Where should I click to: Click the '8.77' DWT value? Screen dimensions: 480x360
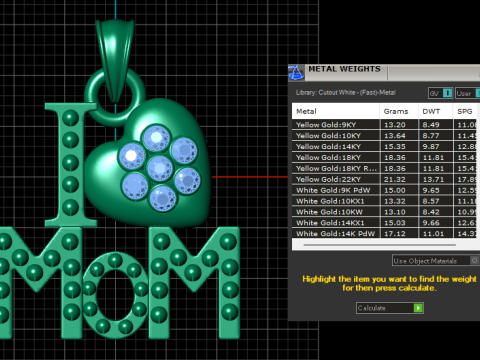tap(431, 136)
